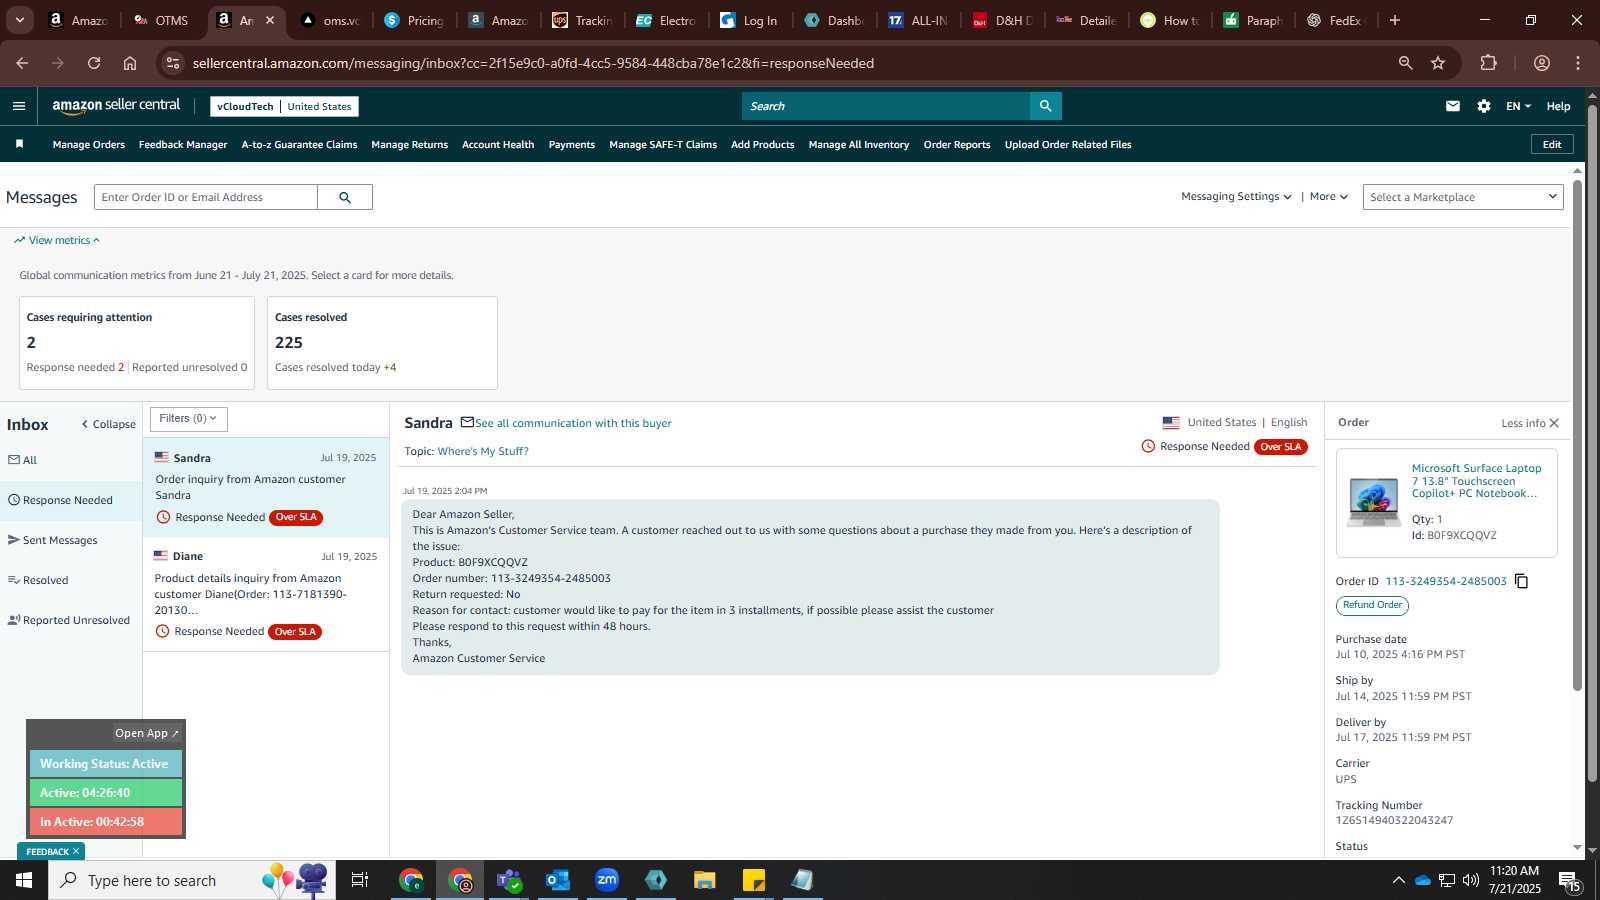The width and height of the screenshot is (1600, 900).
Task: Open the mail envelope icon in header
Action: [1453, 106]
